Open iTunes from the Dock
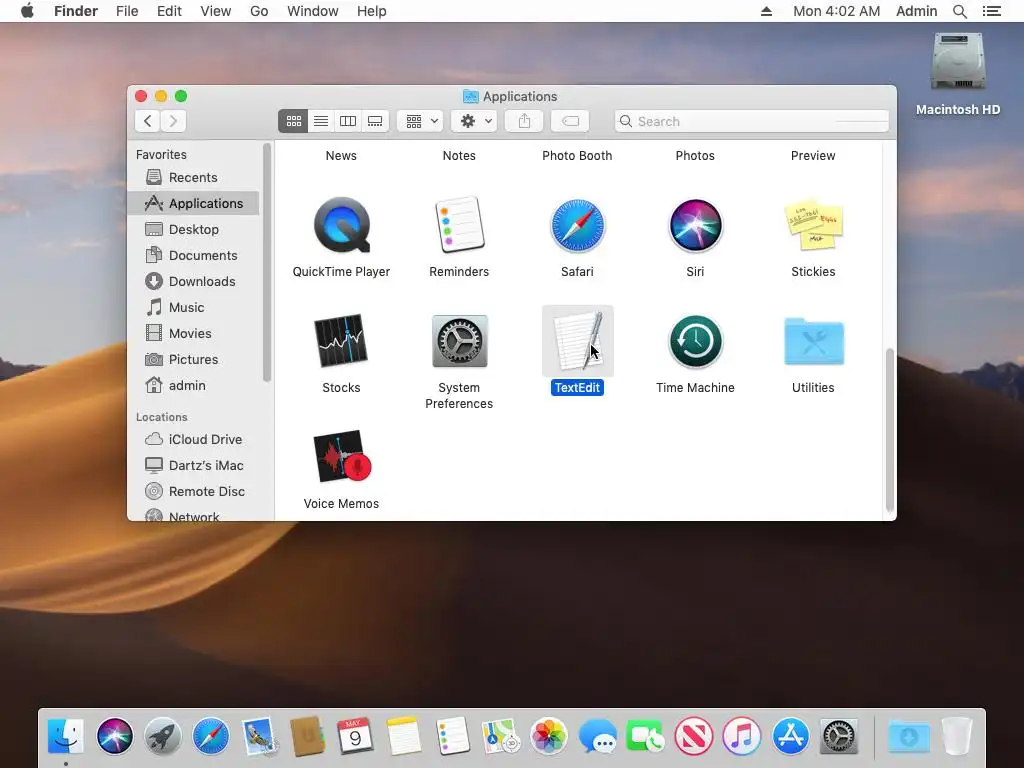Viewport: 1024px width, 768px height. pyautogui.click(x=742, y=736)
